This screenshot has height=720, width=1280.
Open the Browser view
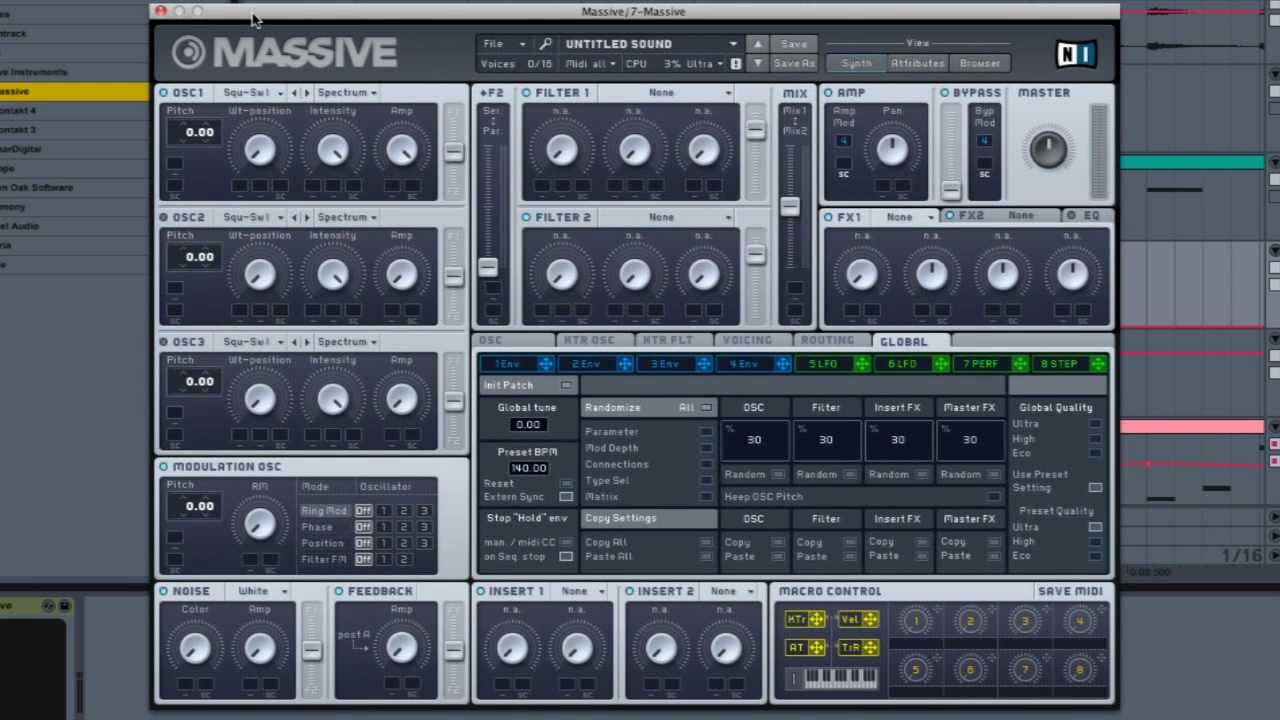(x=979, y=64)
